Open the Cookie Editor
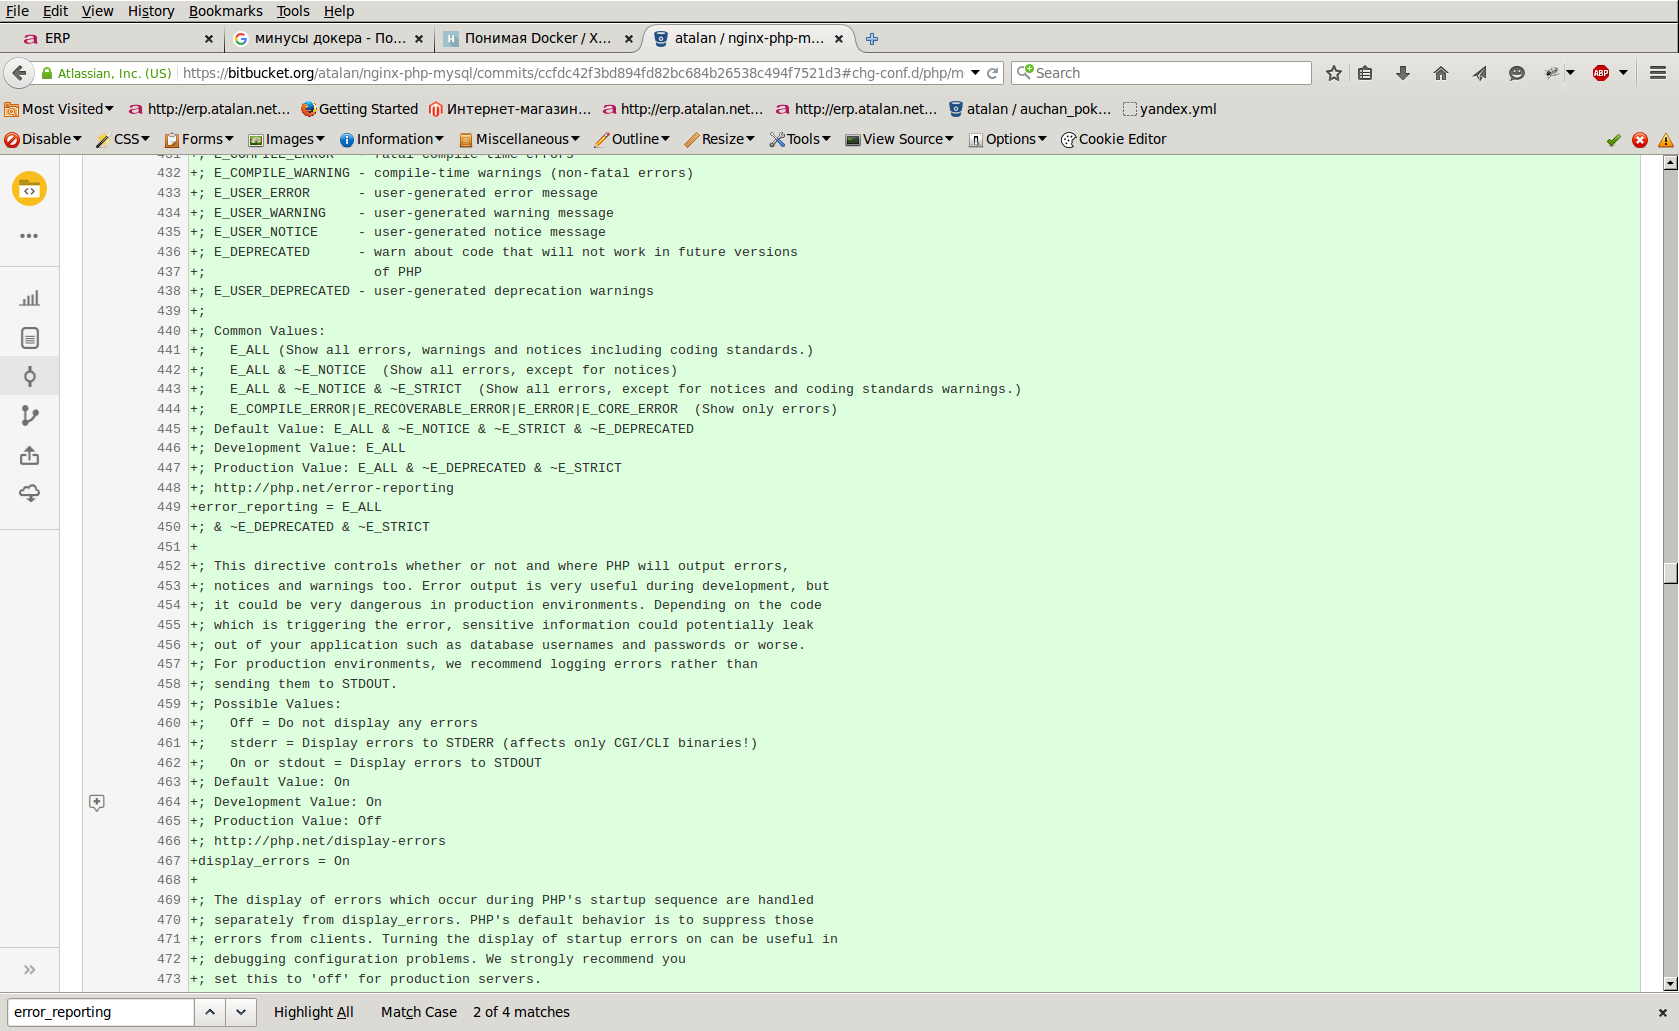Screen dimensions: 1679x1031 [1113, 139]
